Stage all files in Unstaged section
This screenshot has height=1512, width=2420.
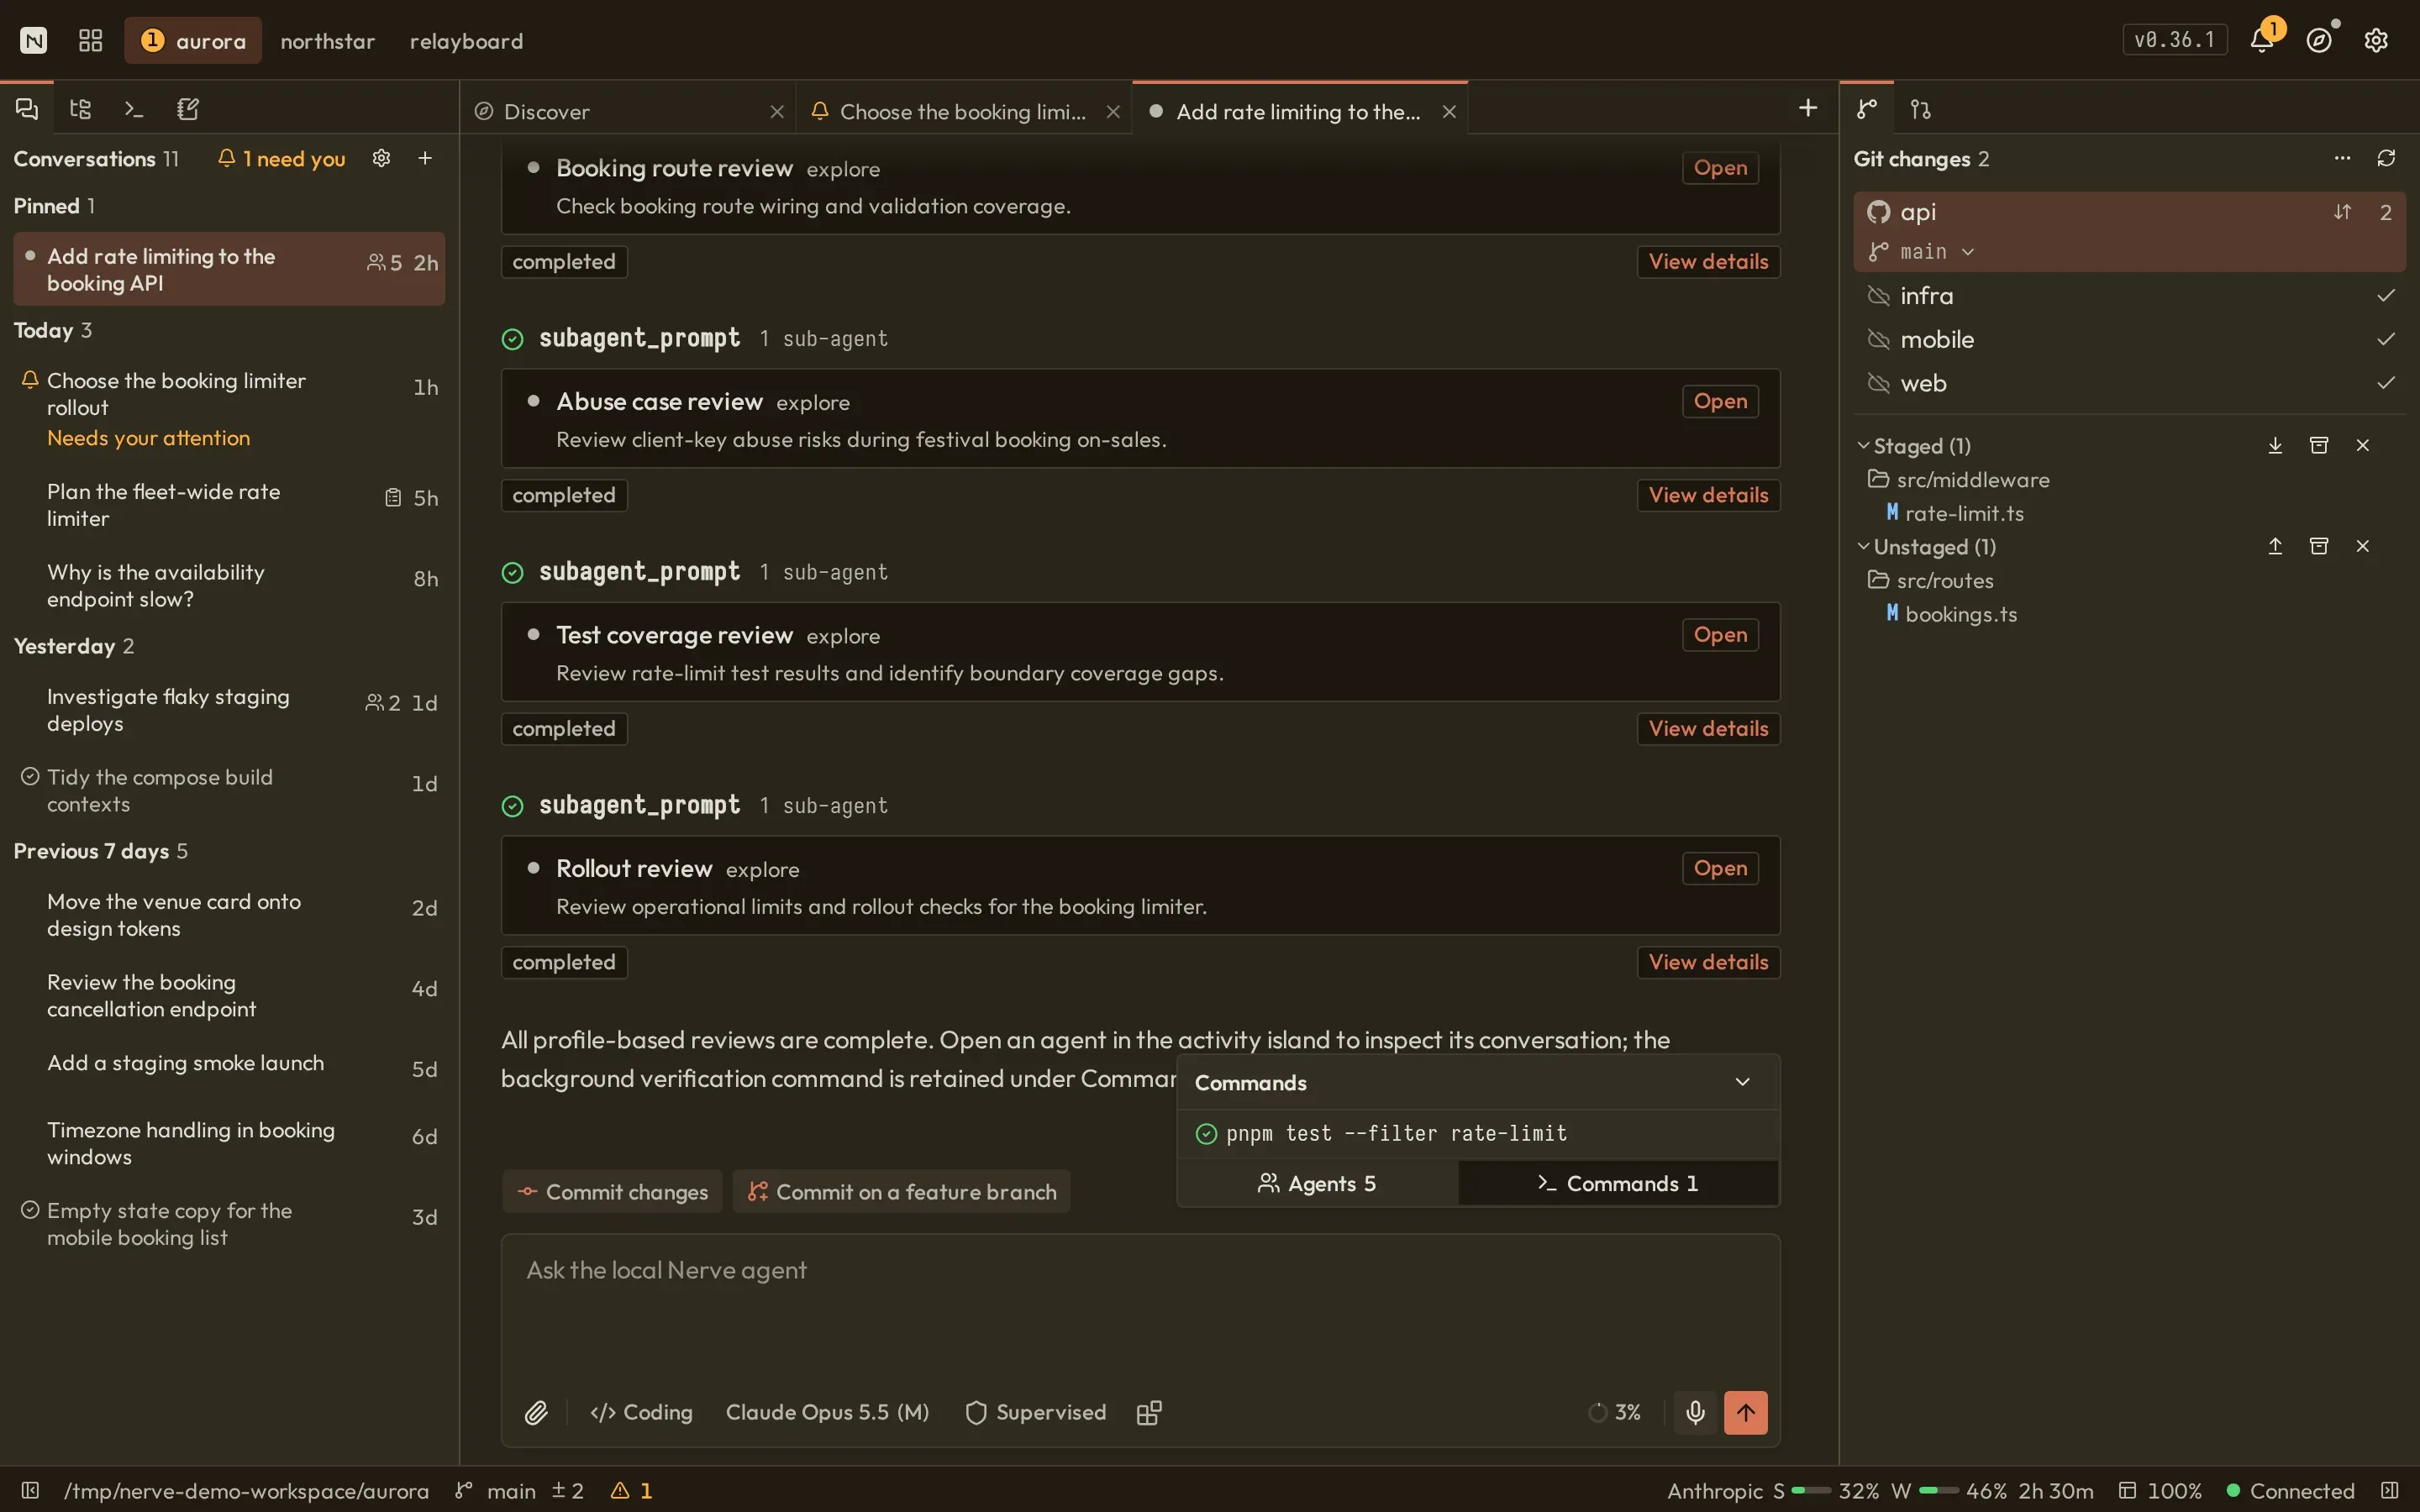tap(2275, 546)
